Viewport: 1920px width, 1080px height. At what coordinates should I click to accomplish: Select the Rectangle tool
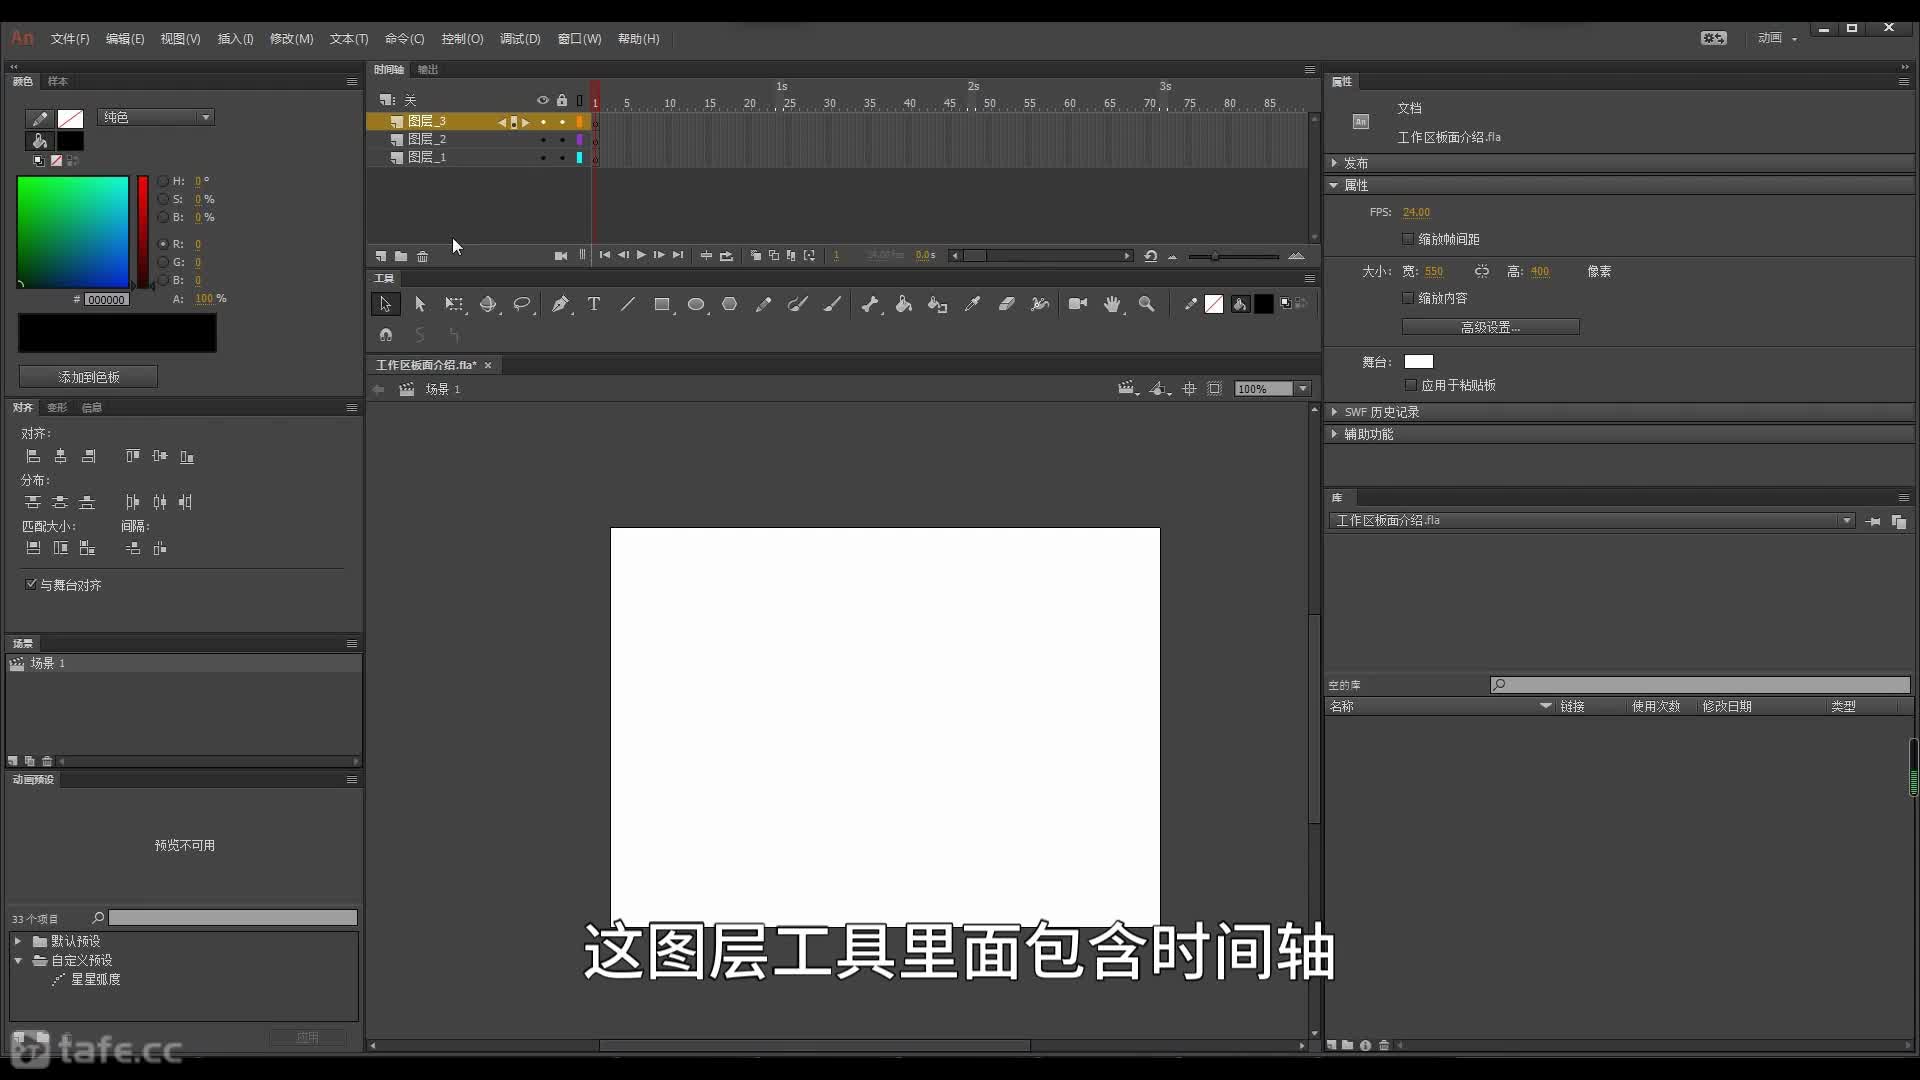coord(662,304)
